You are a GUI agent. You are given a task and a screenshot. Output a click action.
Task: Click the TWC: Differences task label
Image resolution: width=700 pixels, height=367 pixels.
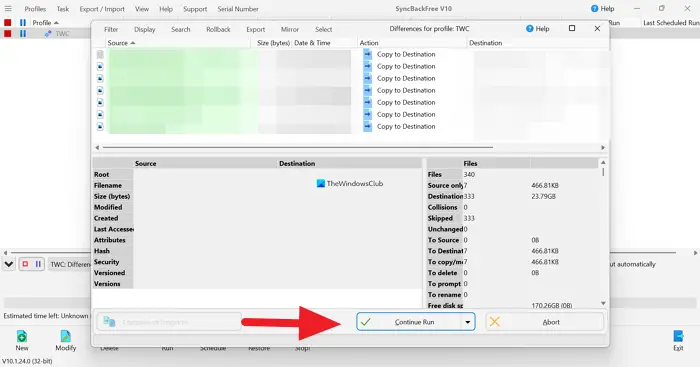click(x=70, y=264)
